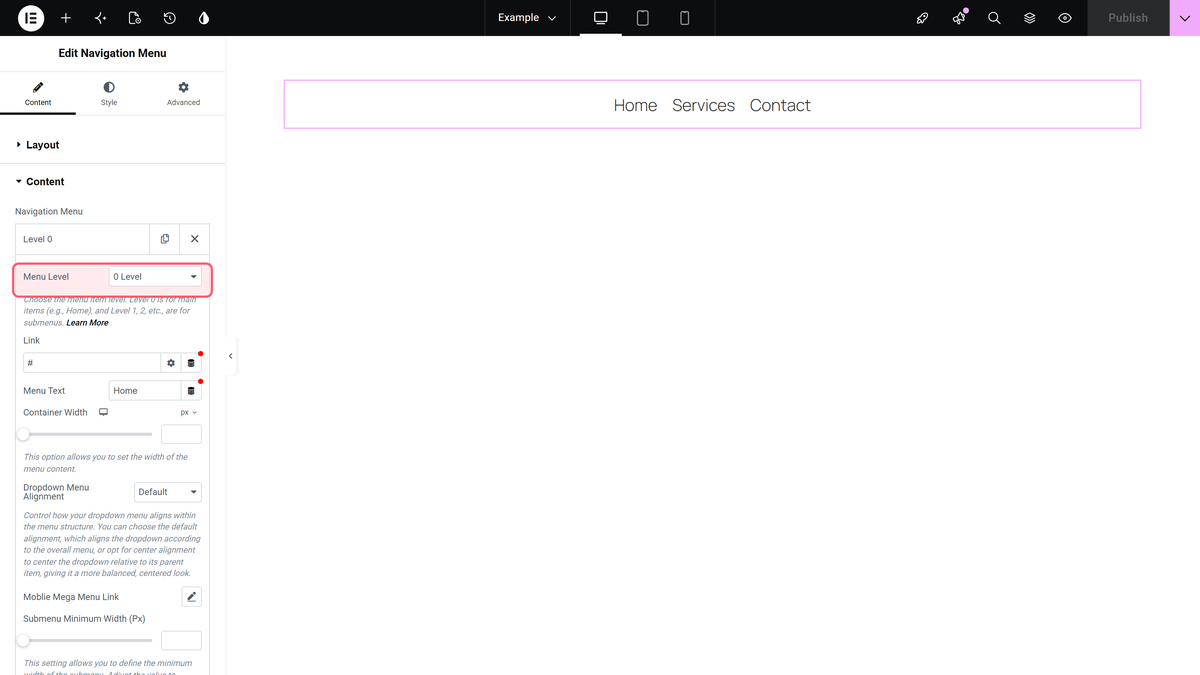Switch to mobile device view
This screenshot has height=675, width=1200.
684,18
